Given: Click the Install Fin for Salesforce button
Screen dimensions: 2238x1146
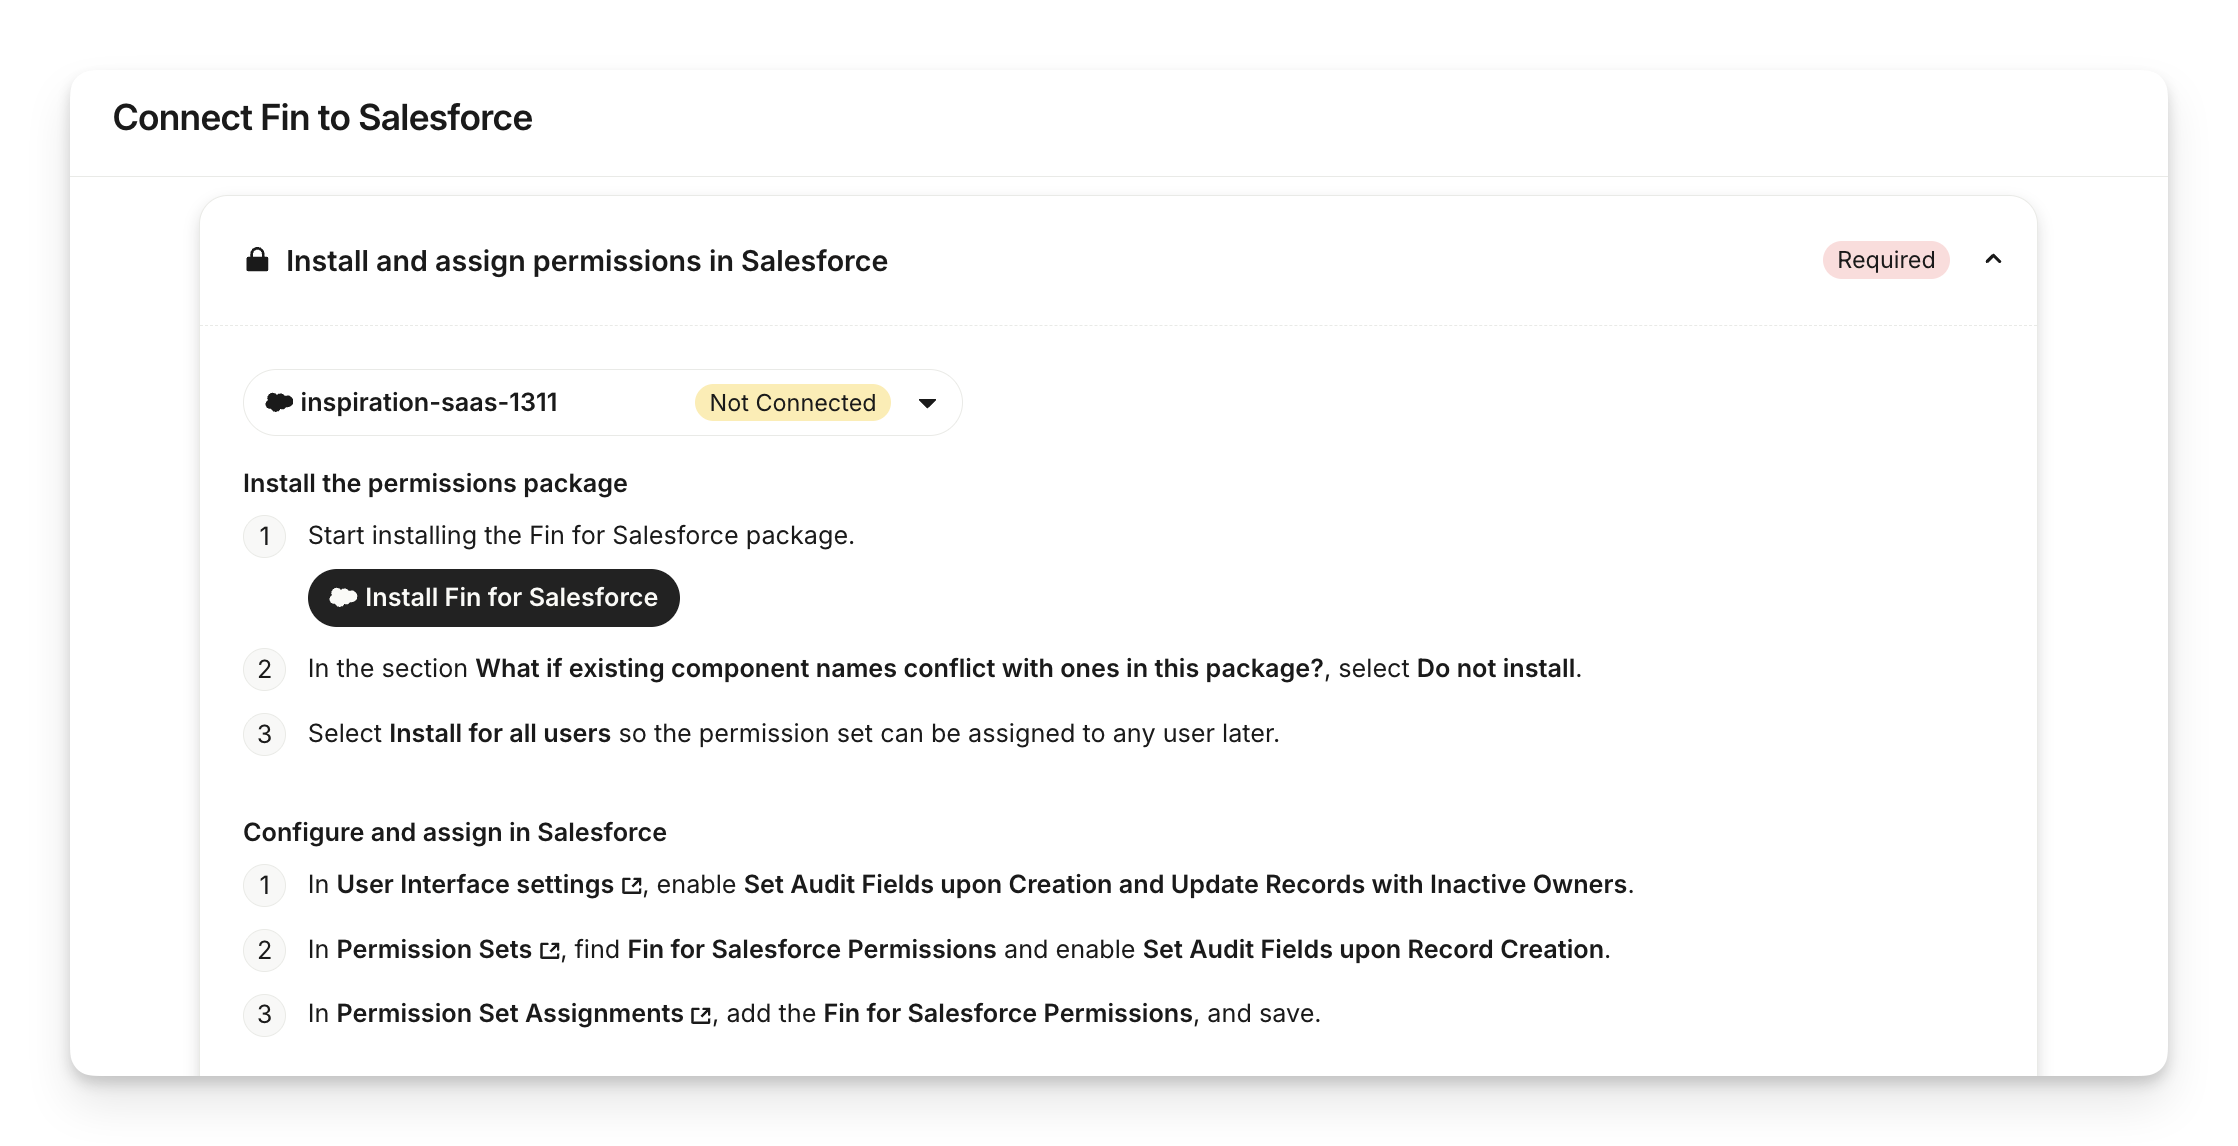Looking at the screenshot, I should point(494,598).
